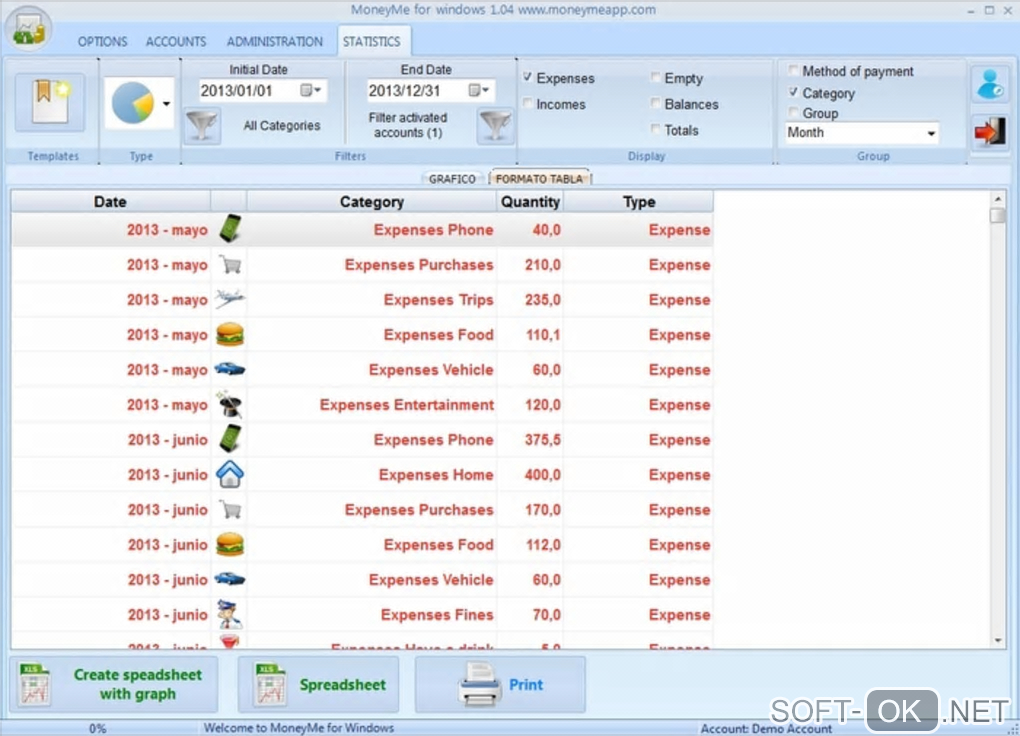Click the MoneyMe application logo

29,29
